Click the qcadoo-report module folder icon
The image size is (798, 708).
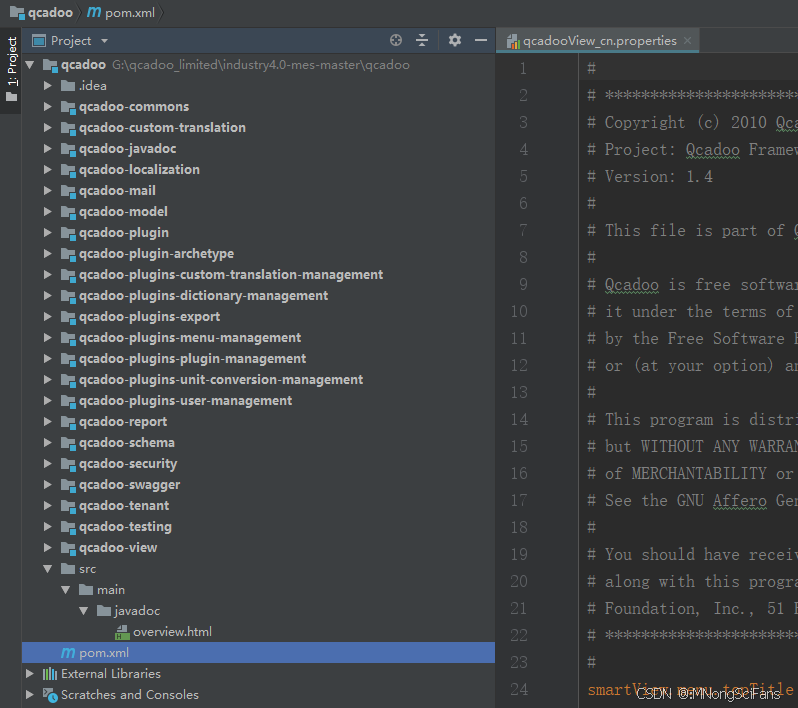(x=68, y=421)
